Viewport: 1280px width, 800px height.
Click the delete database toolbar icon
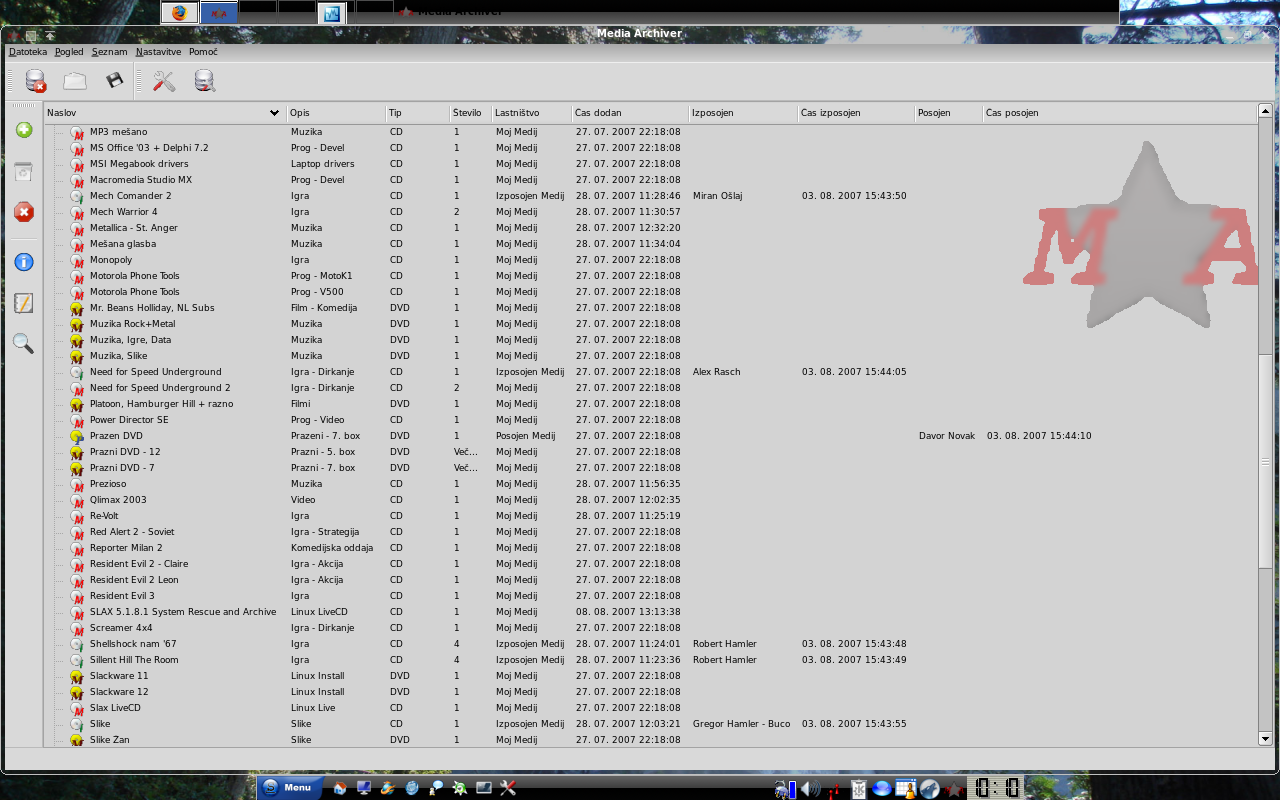36,81
